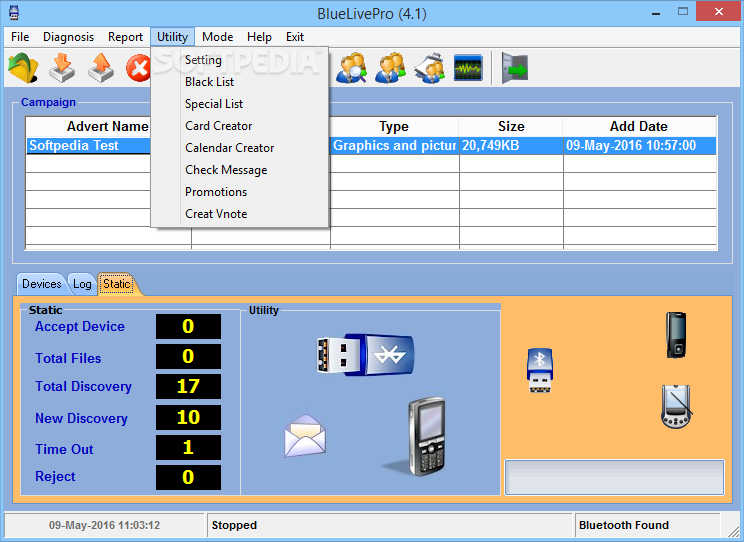Click the status bar date and time

104,525
